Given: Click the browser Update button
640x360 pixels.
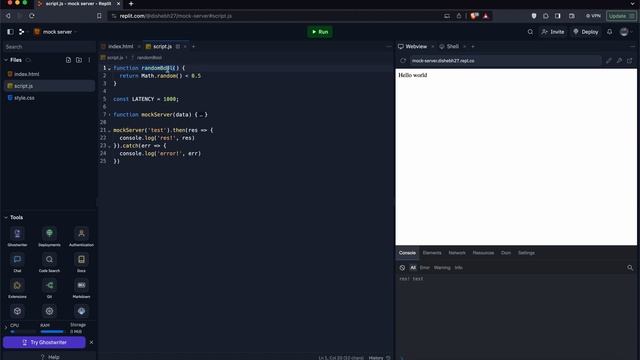Looking at the screenshot, I should (621, 16).
